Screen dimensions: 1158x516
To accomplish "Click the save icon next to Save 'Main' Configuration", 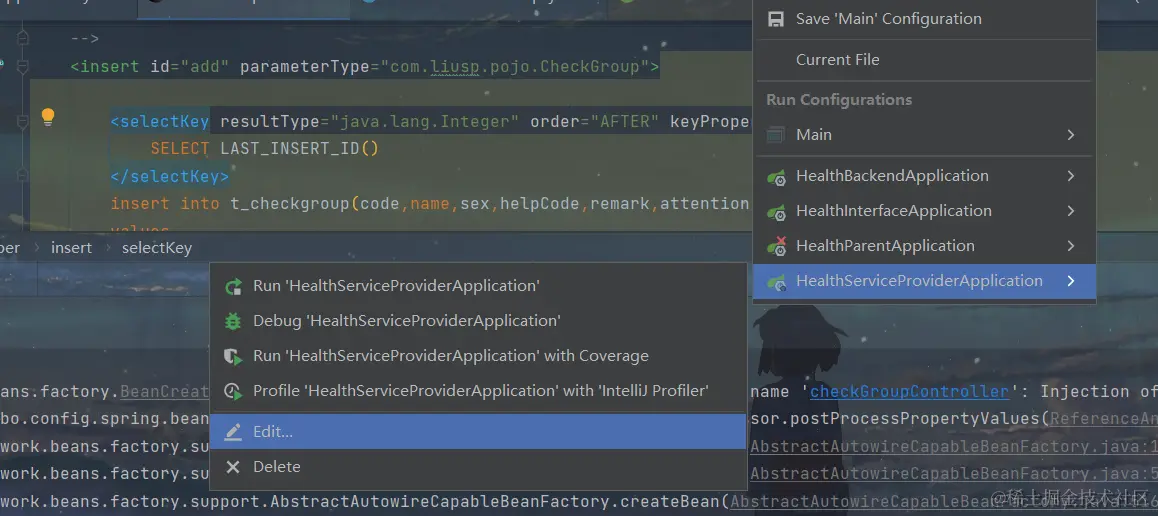I will (x=775, y=19).
